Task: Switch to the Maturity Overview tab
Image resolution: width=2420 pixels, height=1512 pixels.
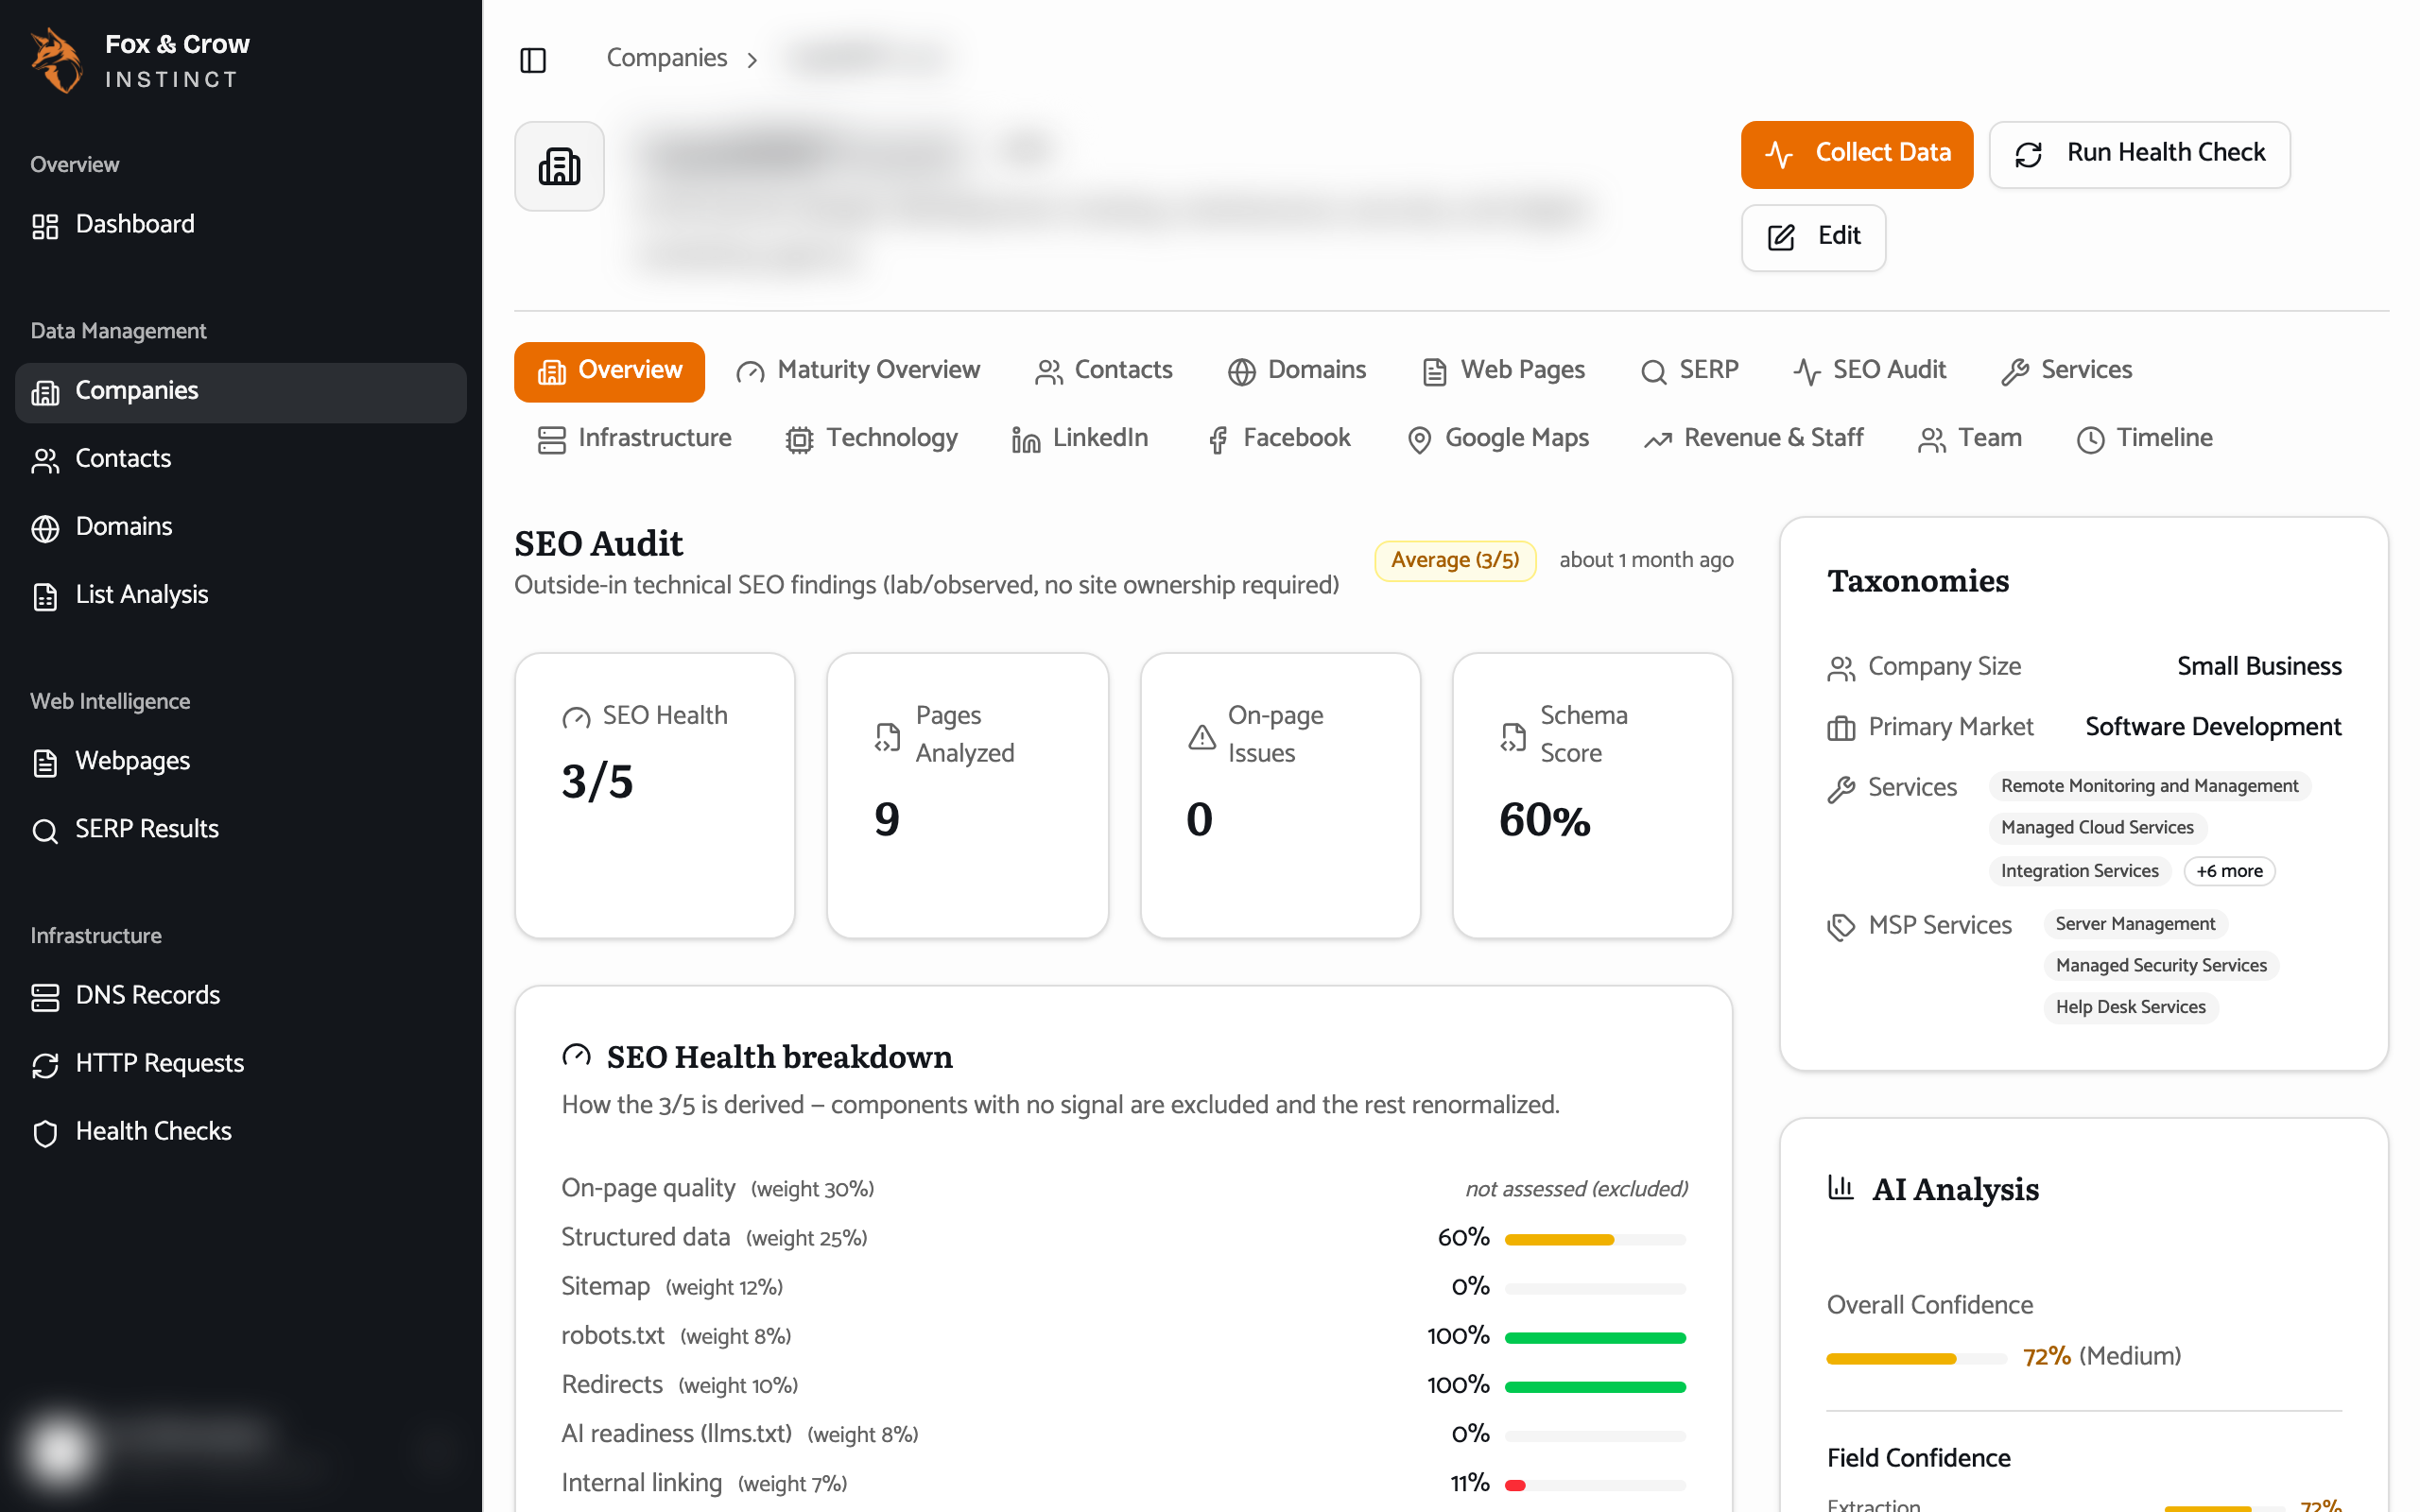Action: pyautogui.click(x=858, y=372)
